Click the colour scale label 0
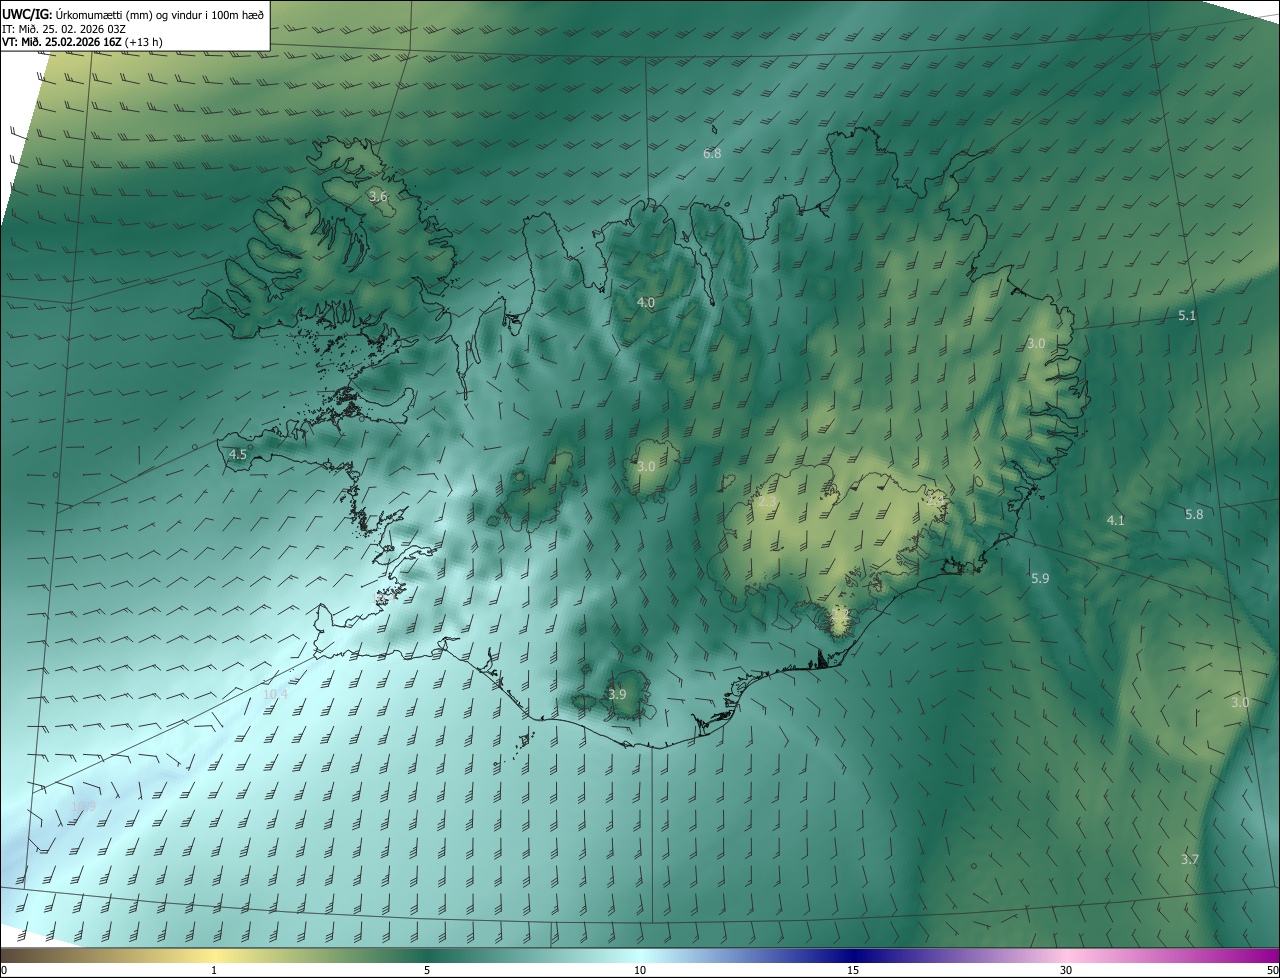The image size is (1280, 978). (4, 970)
